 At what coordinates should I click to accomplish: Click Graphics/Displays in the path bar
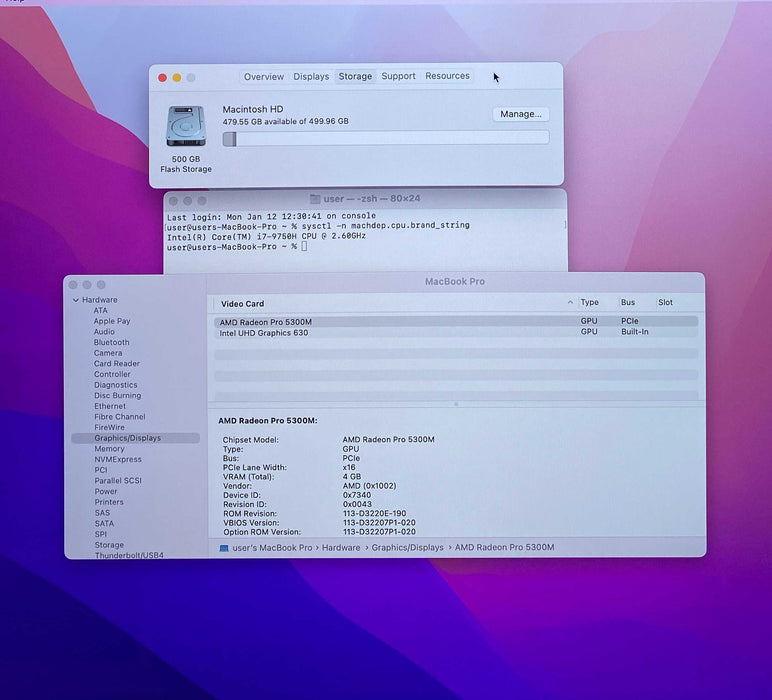407,547
